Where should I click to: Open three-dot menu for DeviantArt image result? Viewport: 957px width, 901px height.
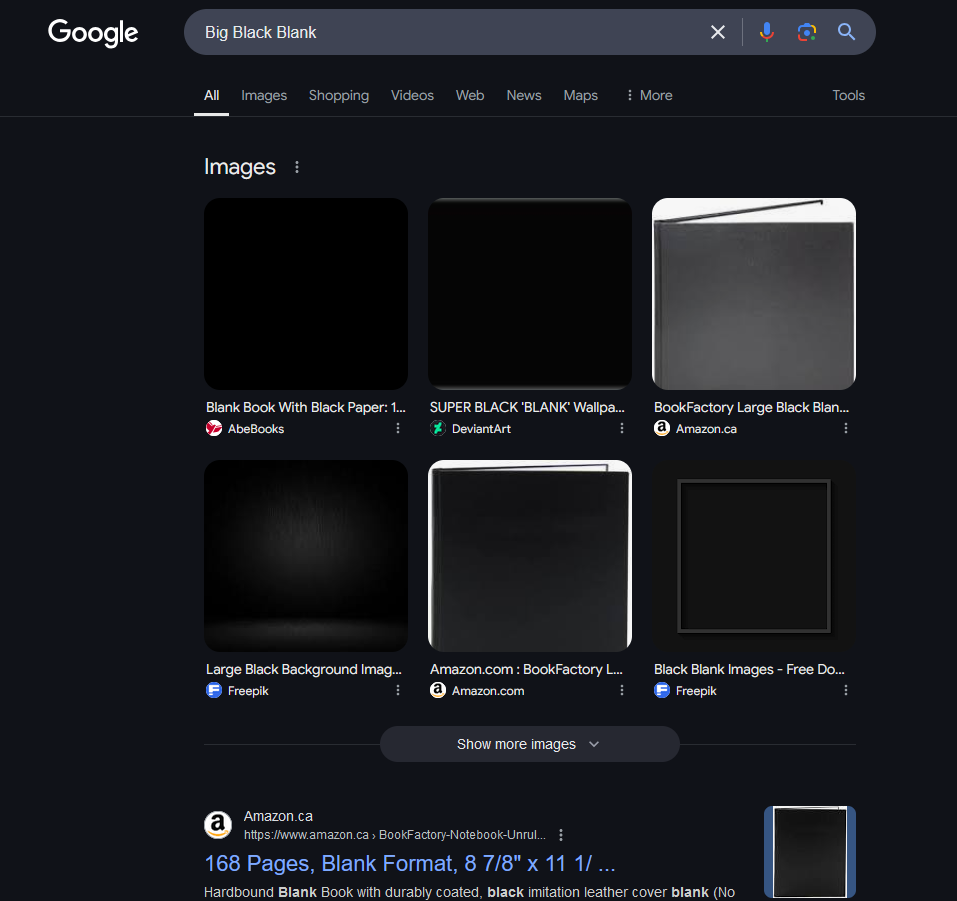622,429
